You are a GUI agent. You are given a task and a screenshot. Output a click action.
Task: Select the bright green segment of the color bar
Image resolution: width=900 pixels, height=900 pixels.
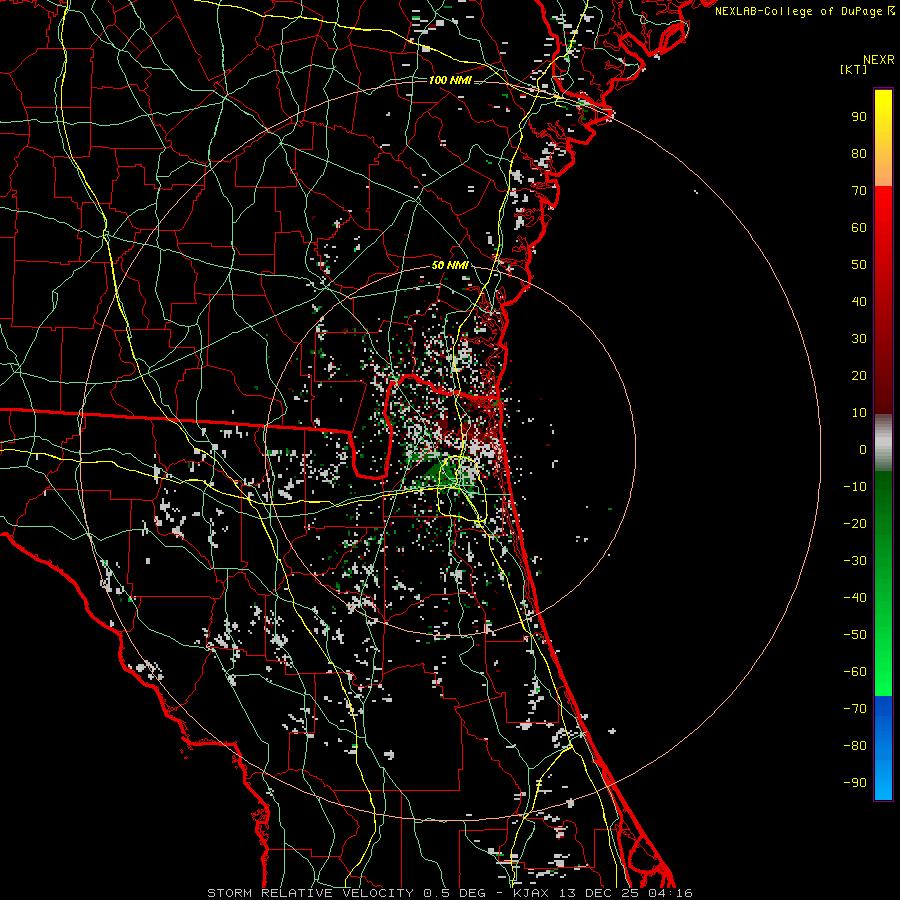tap(883, 660)
